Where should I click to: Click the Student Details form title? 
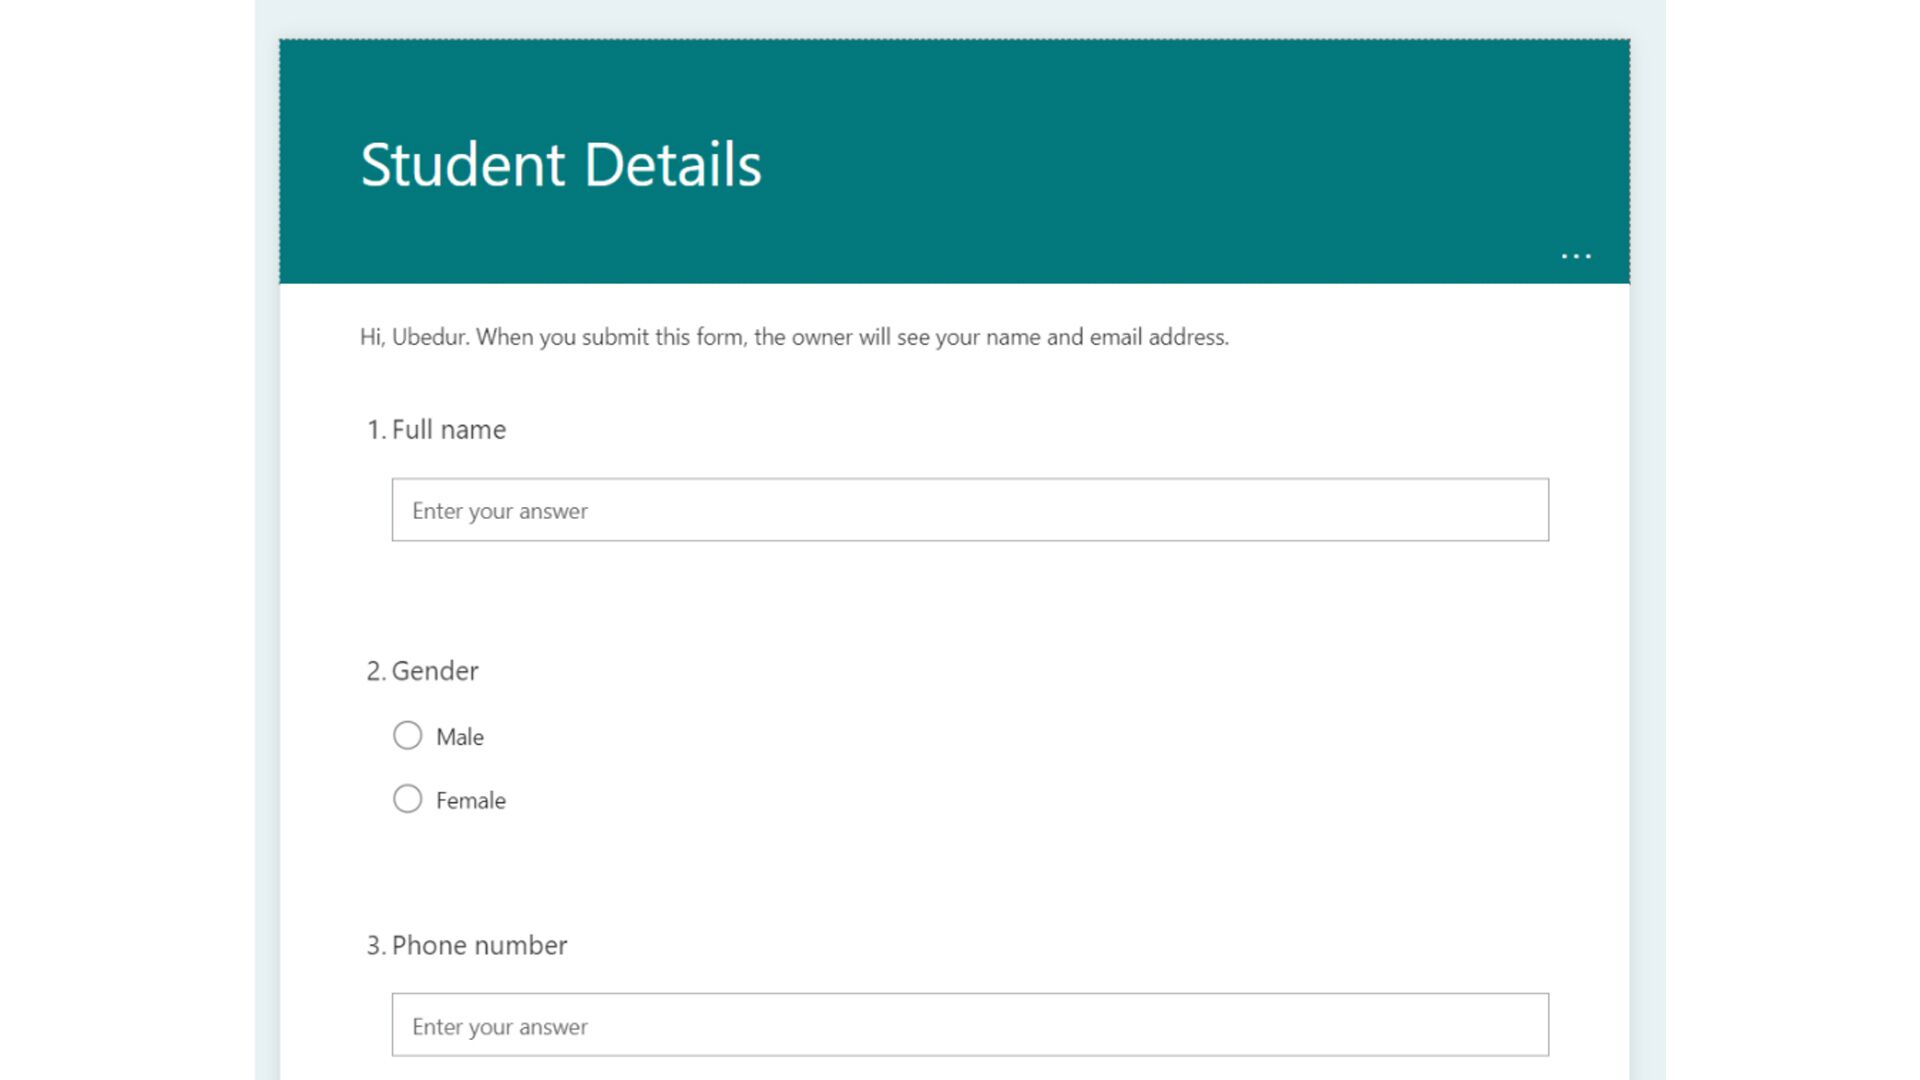coord(560,165)
